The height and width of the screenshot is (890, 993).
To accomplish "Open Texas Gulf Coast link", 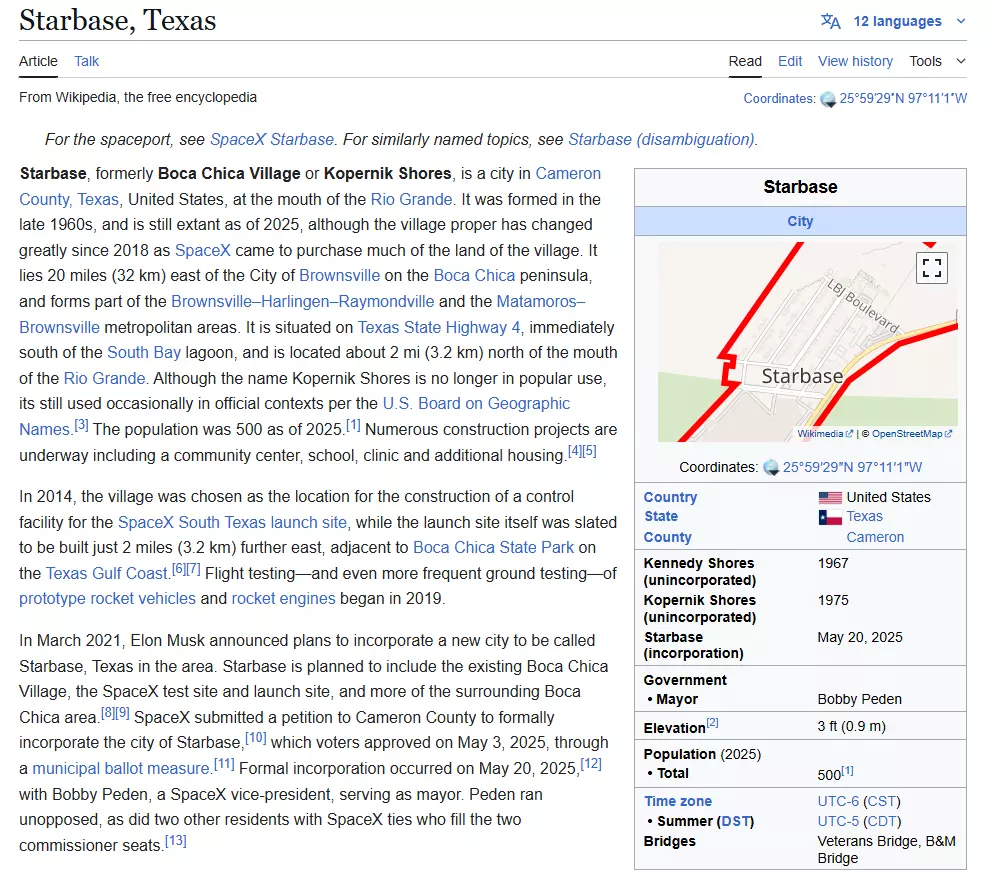I will click(x=106, y=573).
